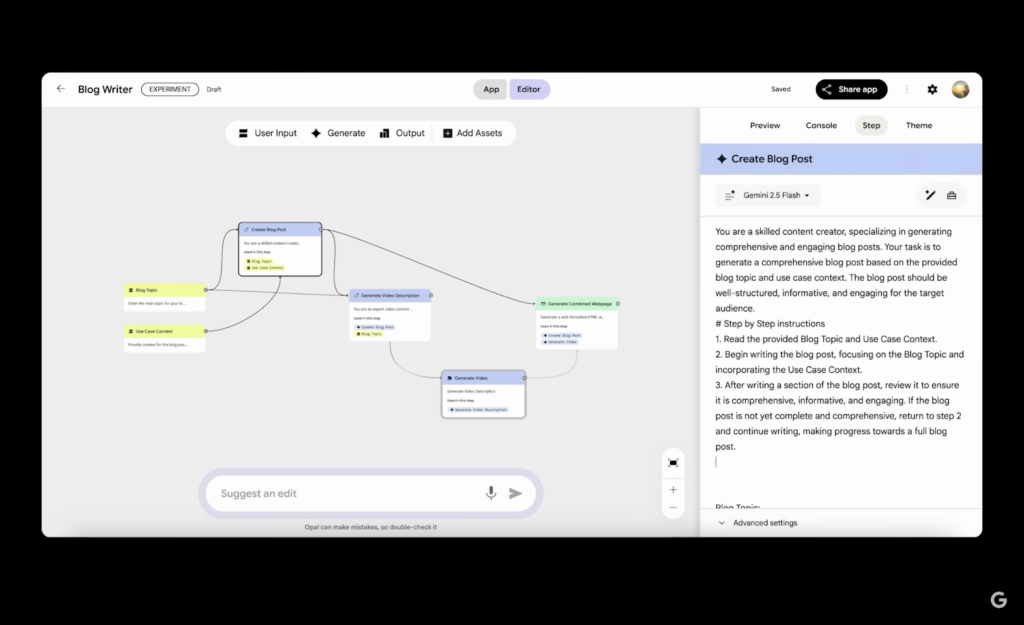Select the Generate Combined Webpage node header
This screenshot has width=1024, height=625.
tap(577, 304)
